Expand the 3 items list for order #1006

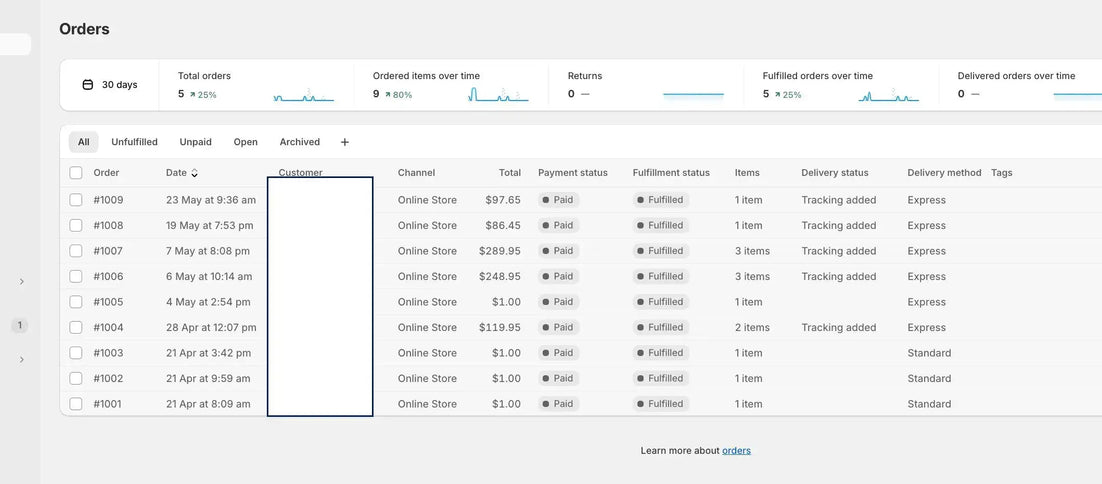[752, 277]
